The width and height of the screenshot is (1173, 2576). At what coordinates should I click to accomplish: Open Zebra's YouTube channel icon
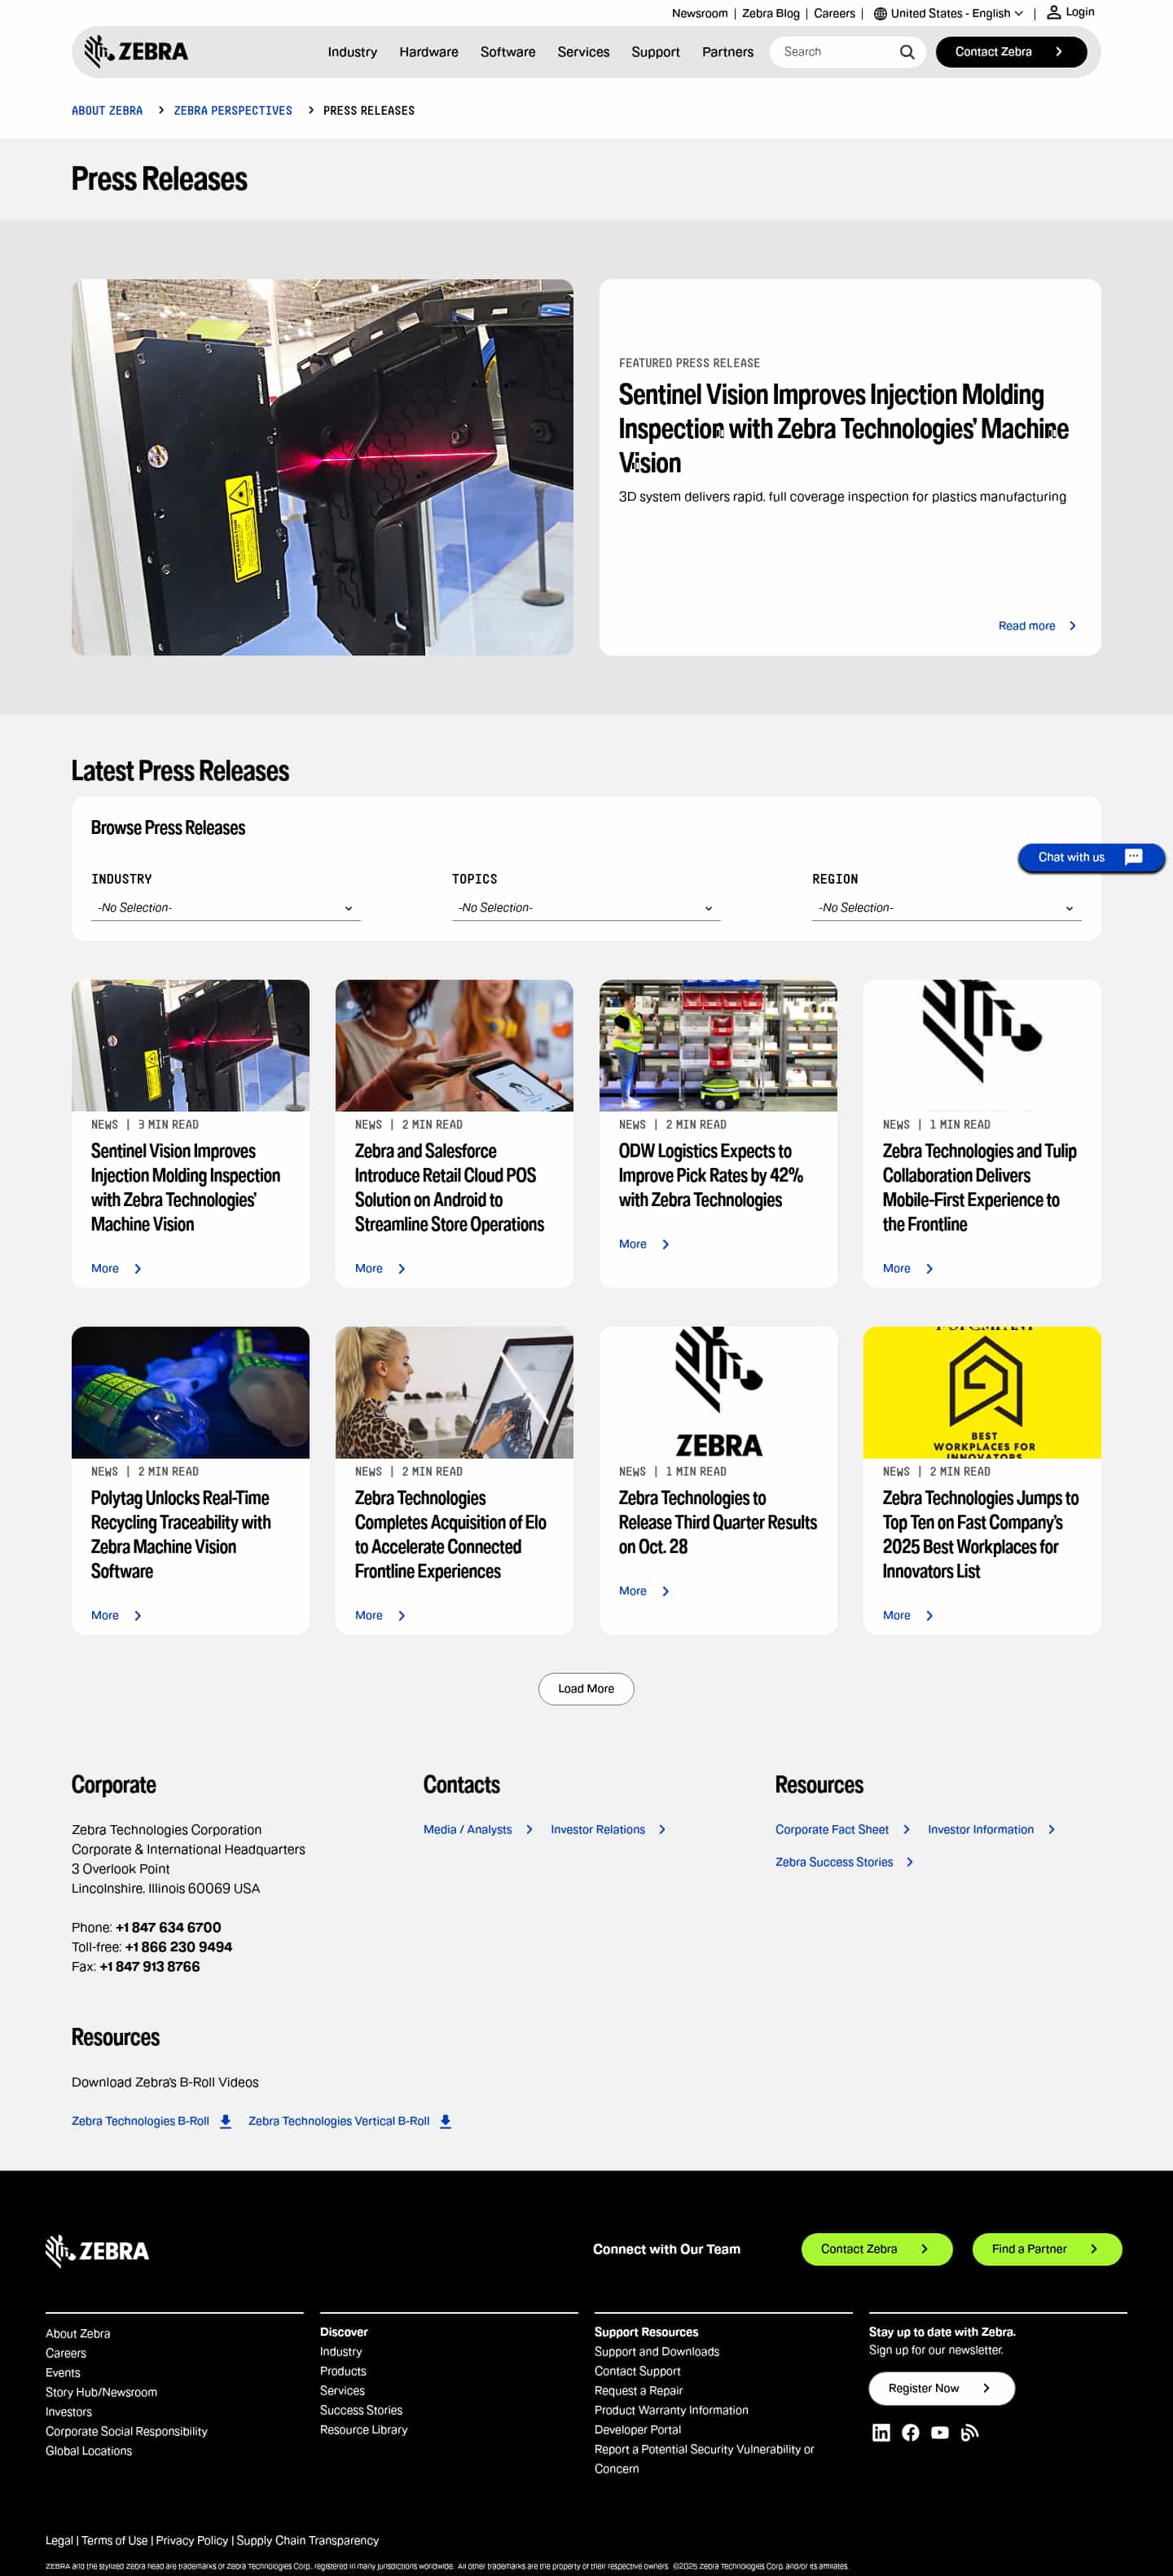940,2432
